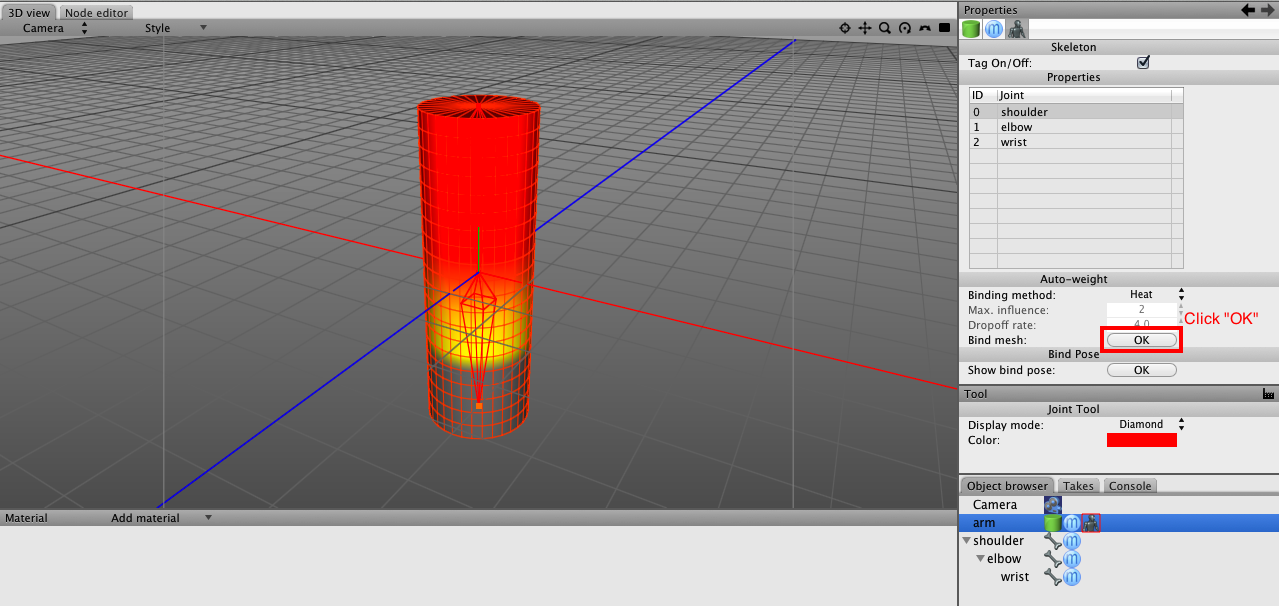Click the red joint Color swatch
This screenshot has height=606, width=1279.
point(1141,440)
